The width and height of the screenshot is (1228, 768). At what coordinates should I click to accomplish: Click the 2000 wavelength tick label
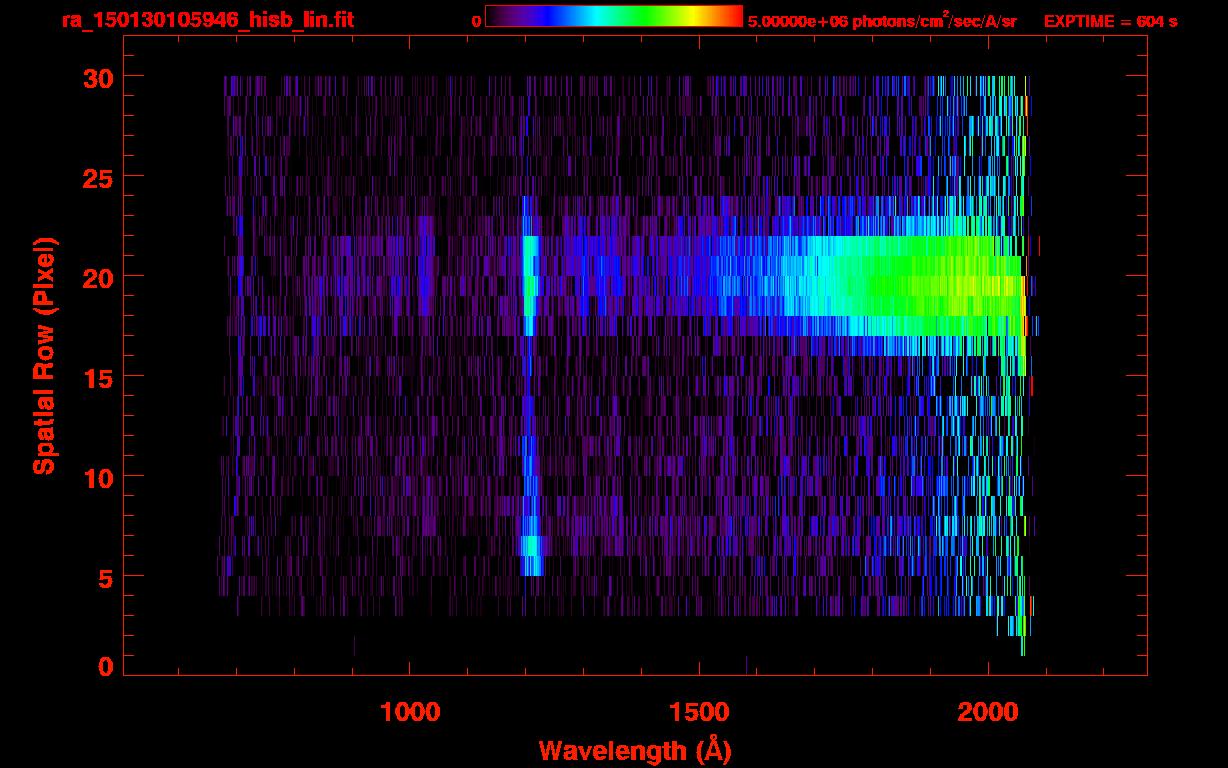click(x=988, y=712)
